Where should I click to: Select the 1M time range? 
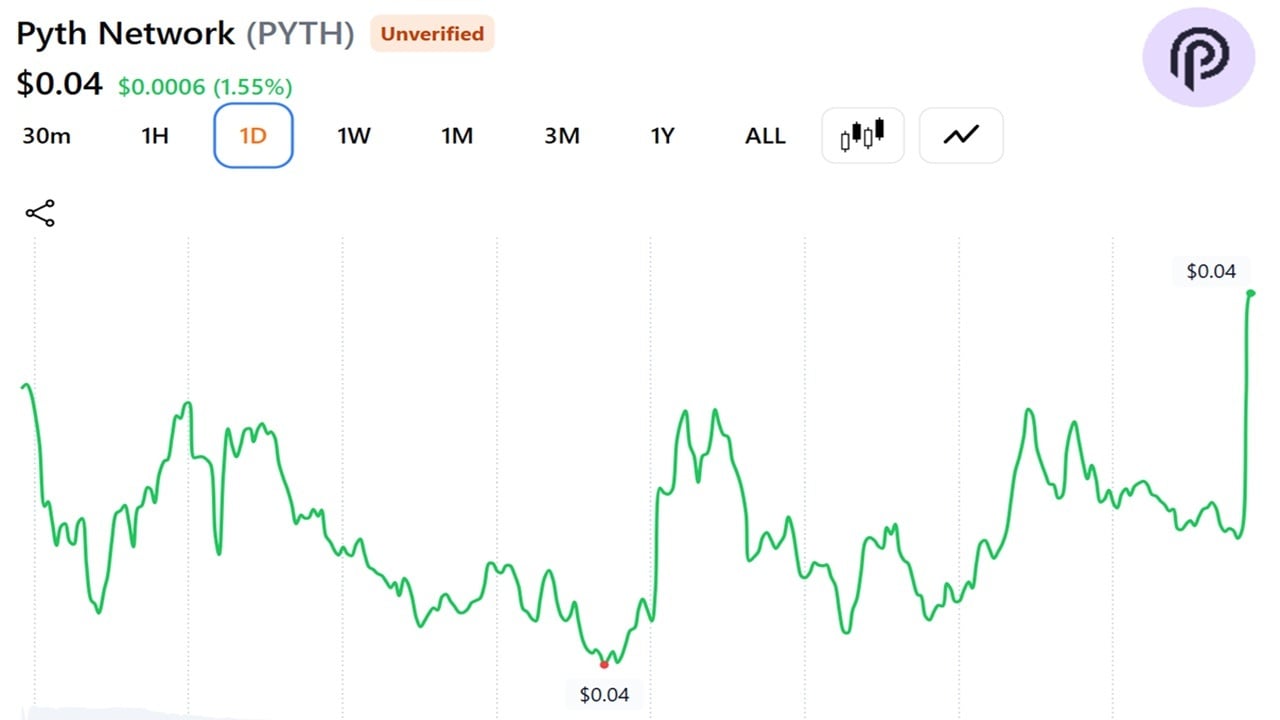(x=457, y=136)
